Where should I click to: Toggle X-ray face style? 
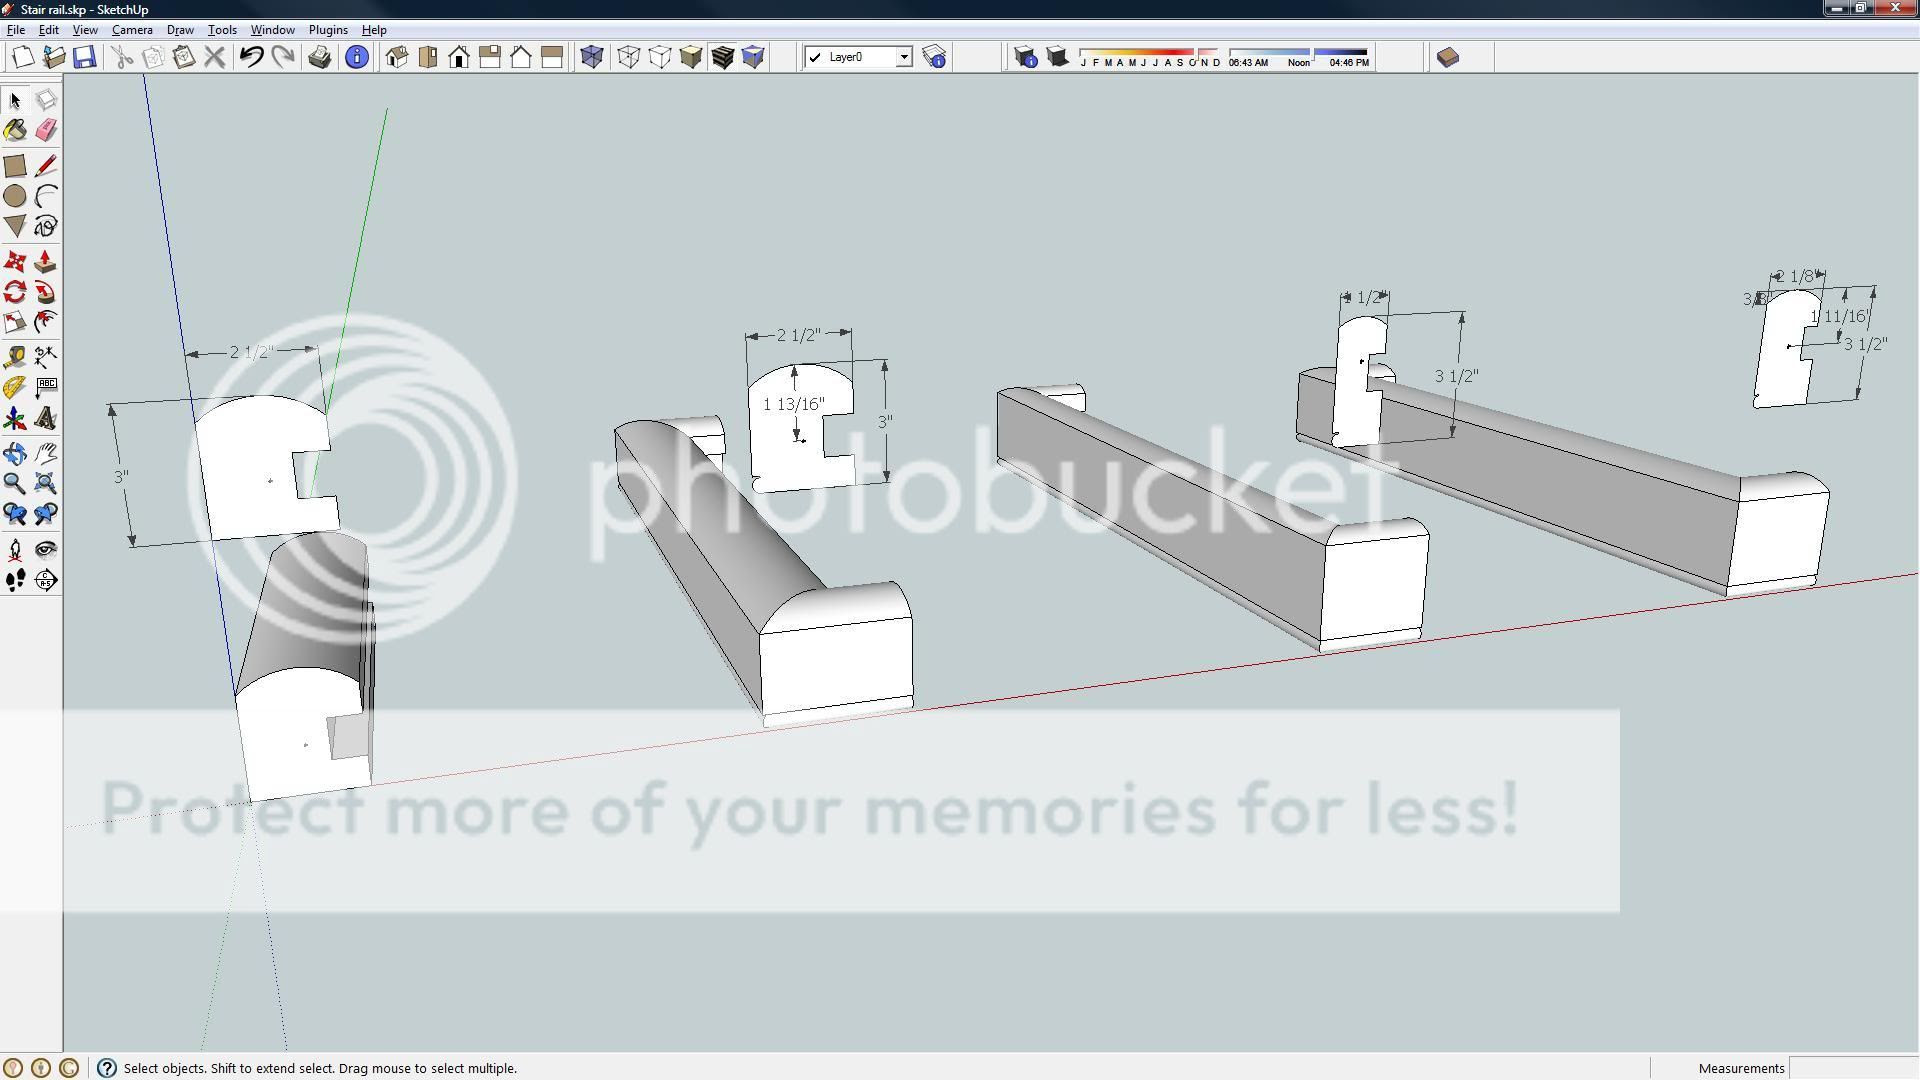[591, 57]
